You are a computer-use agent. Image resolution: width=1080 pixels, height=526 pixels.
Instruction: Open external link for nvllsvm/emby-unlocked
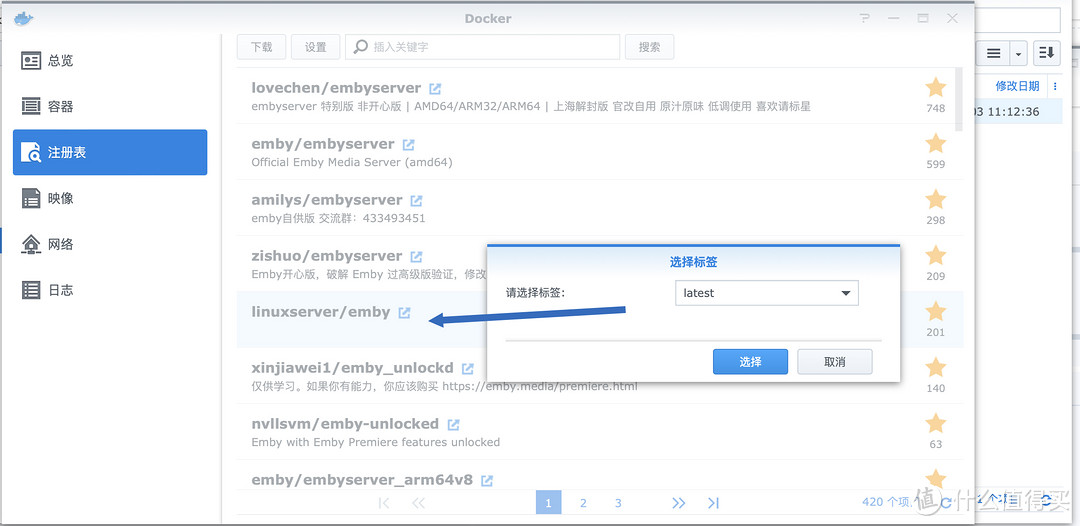tap(453, 424)
